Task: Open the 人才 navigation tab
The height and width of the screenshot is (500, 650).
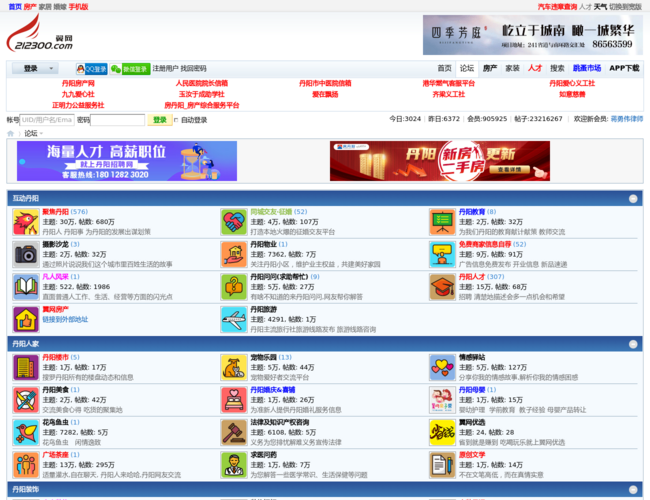Action: click(535, 68)
